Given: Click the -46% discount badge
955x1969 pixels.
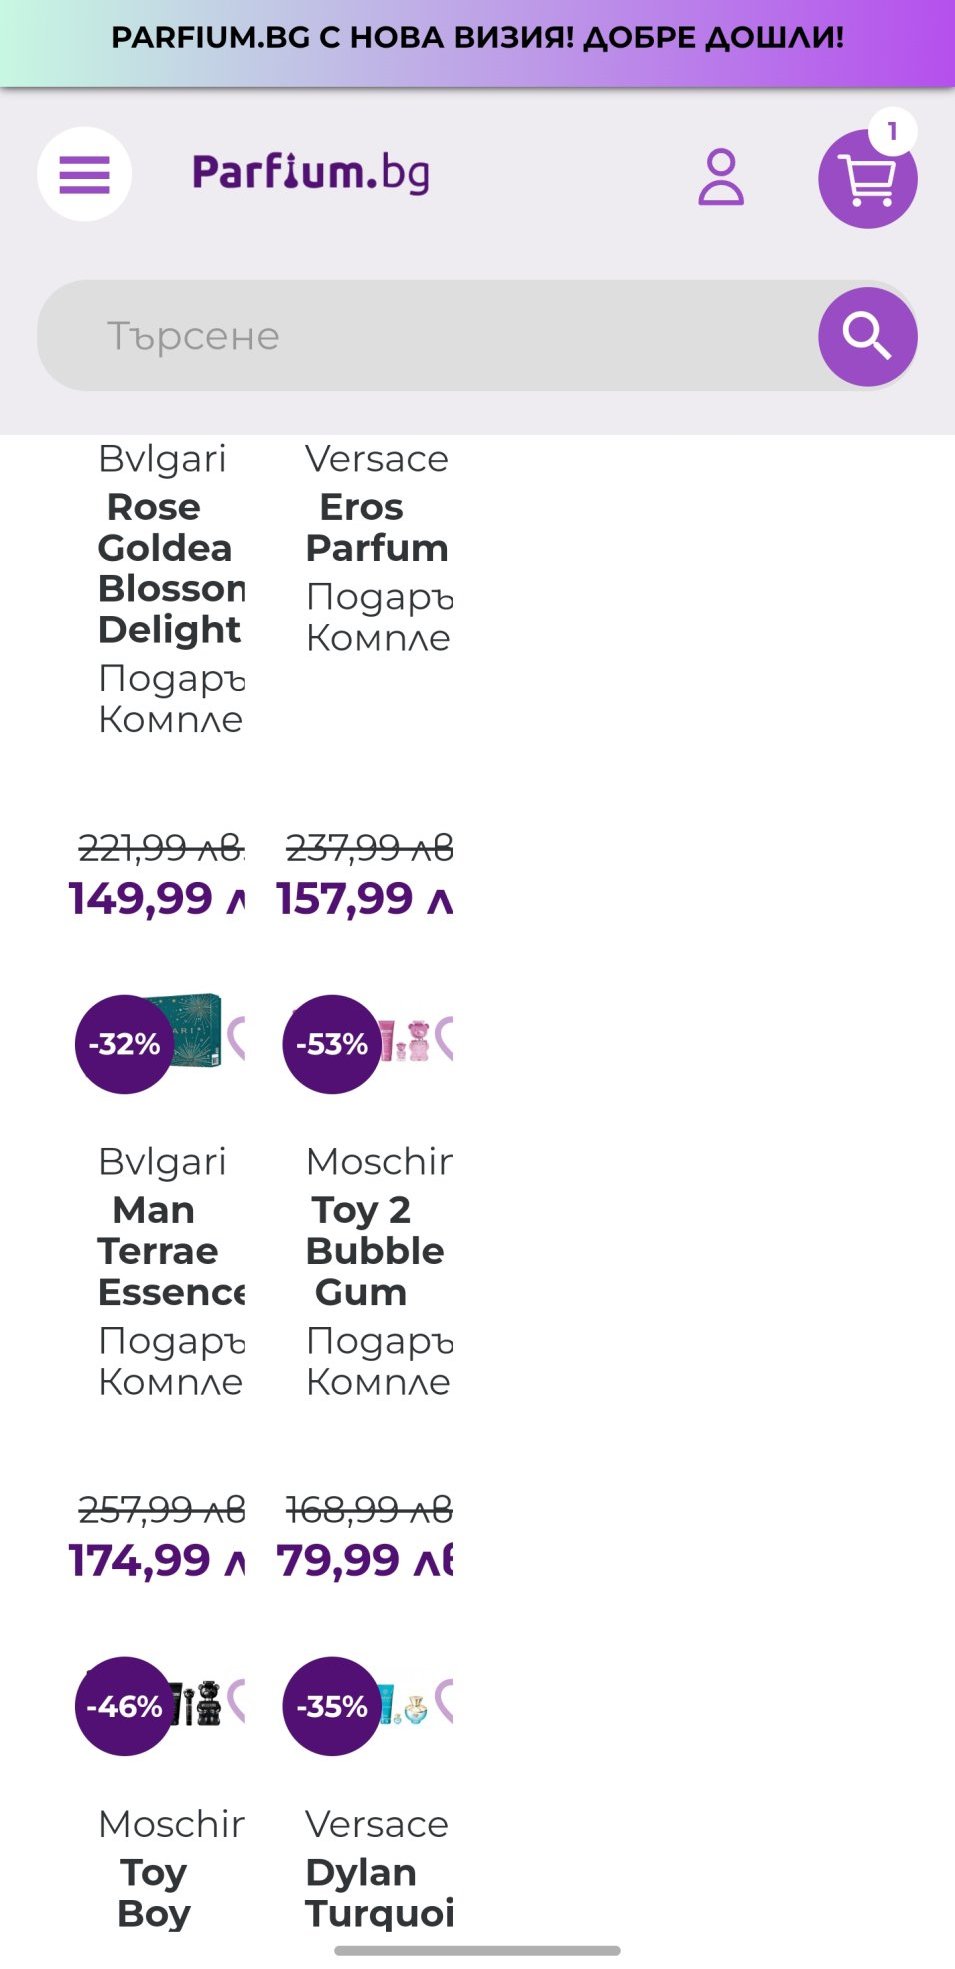Looking at the screenshot, I should [124, 1706].
